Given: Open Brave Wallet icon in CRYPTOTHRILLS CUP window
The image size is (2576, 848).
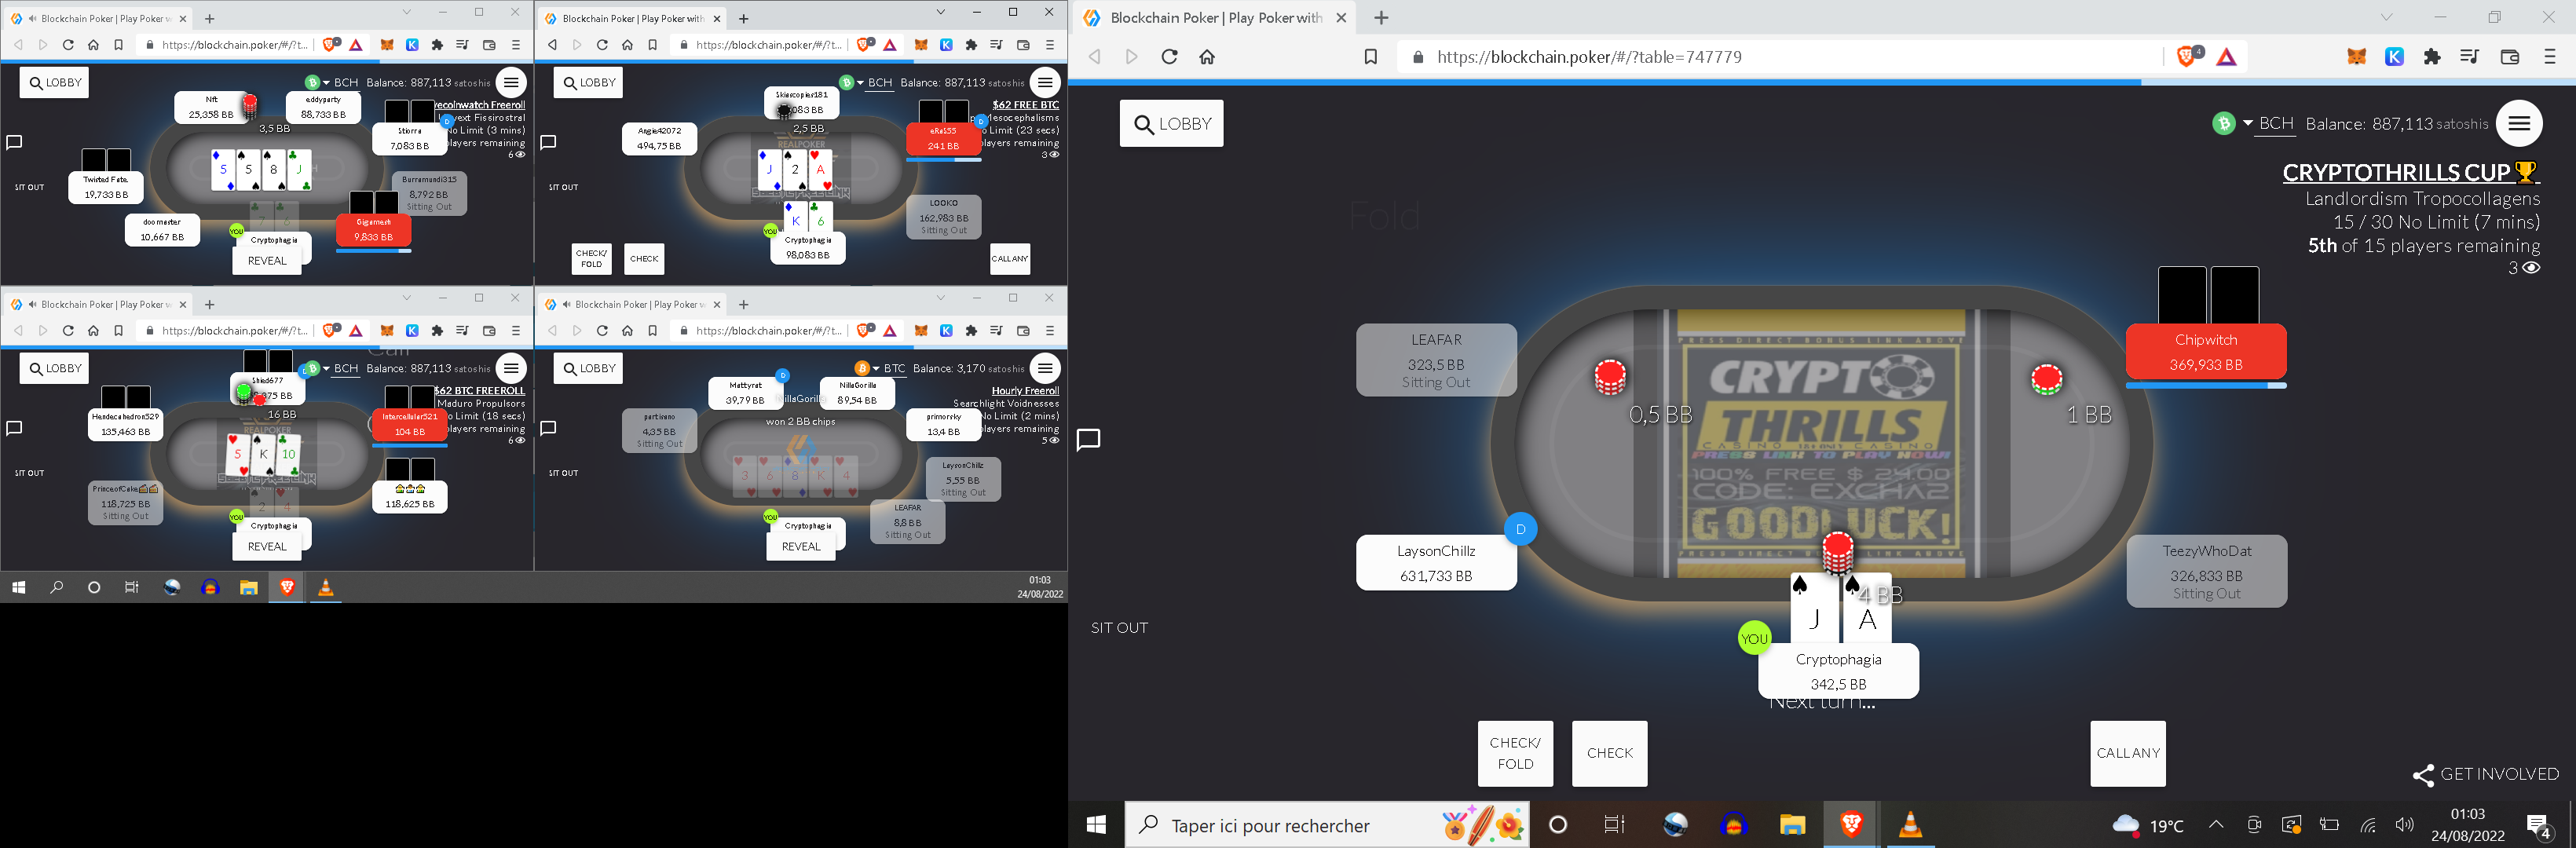Looking at the screenshot, I should tap(2509, 57).
